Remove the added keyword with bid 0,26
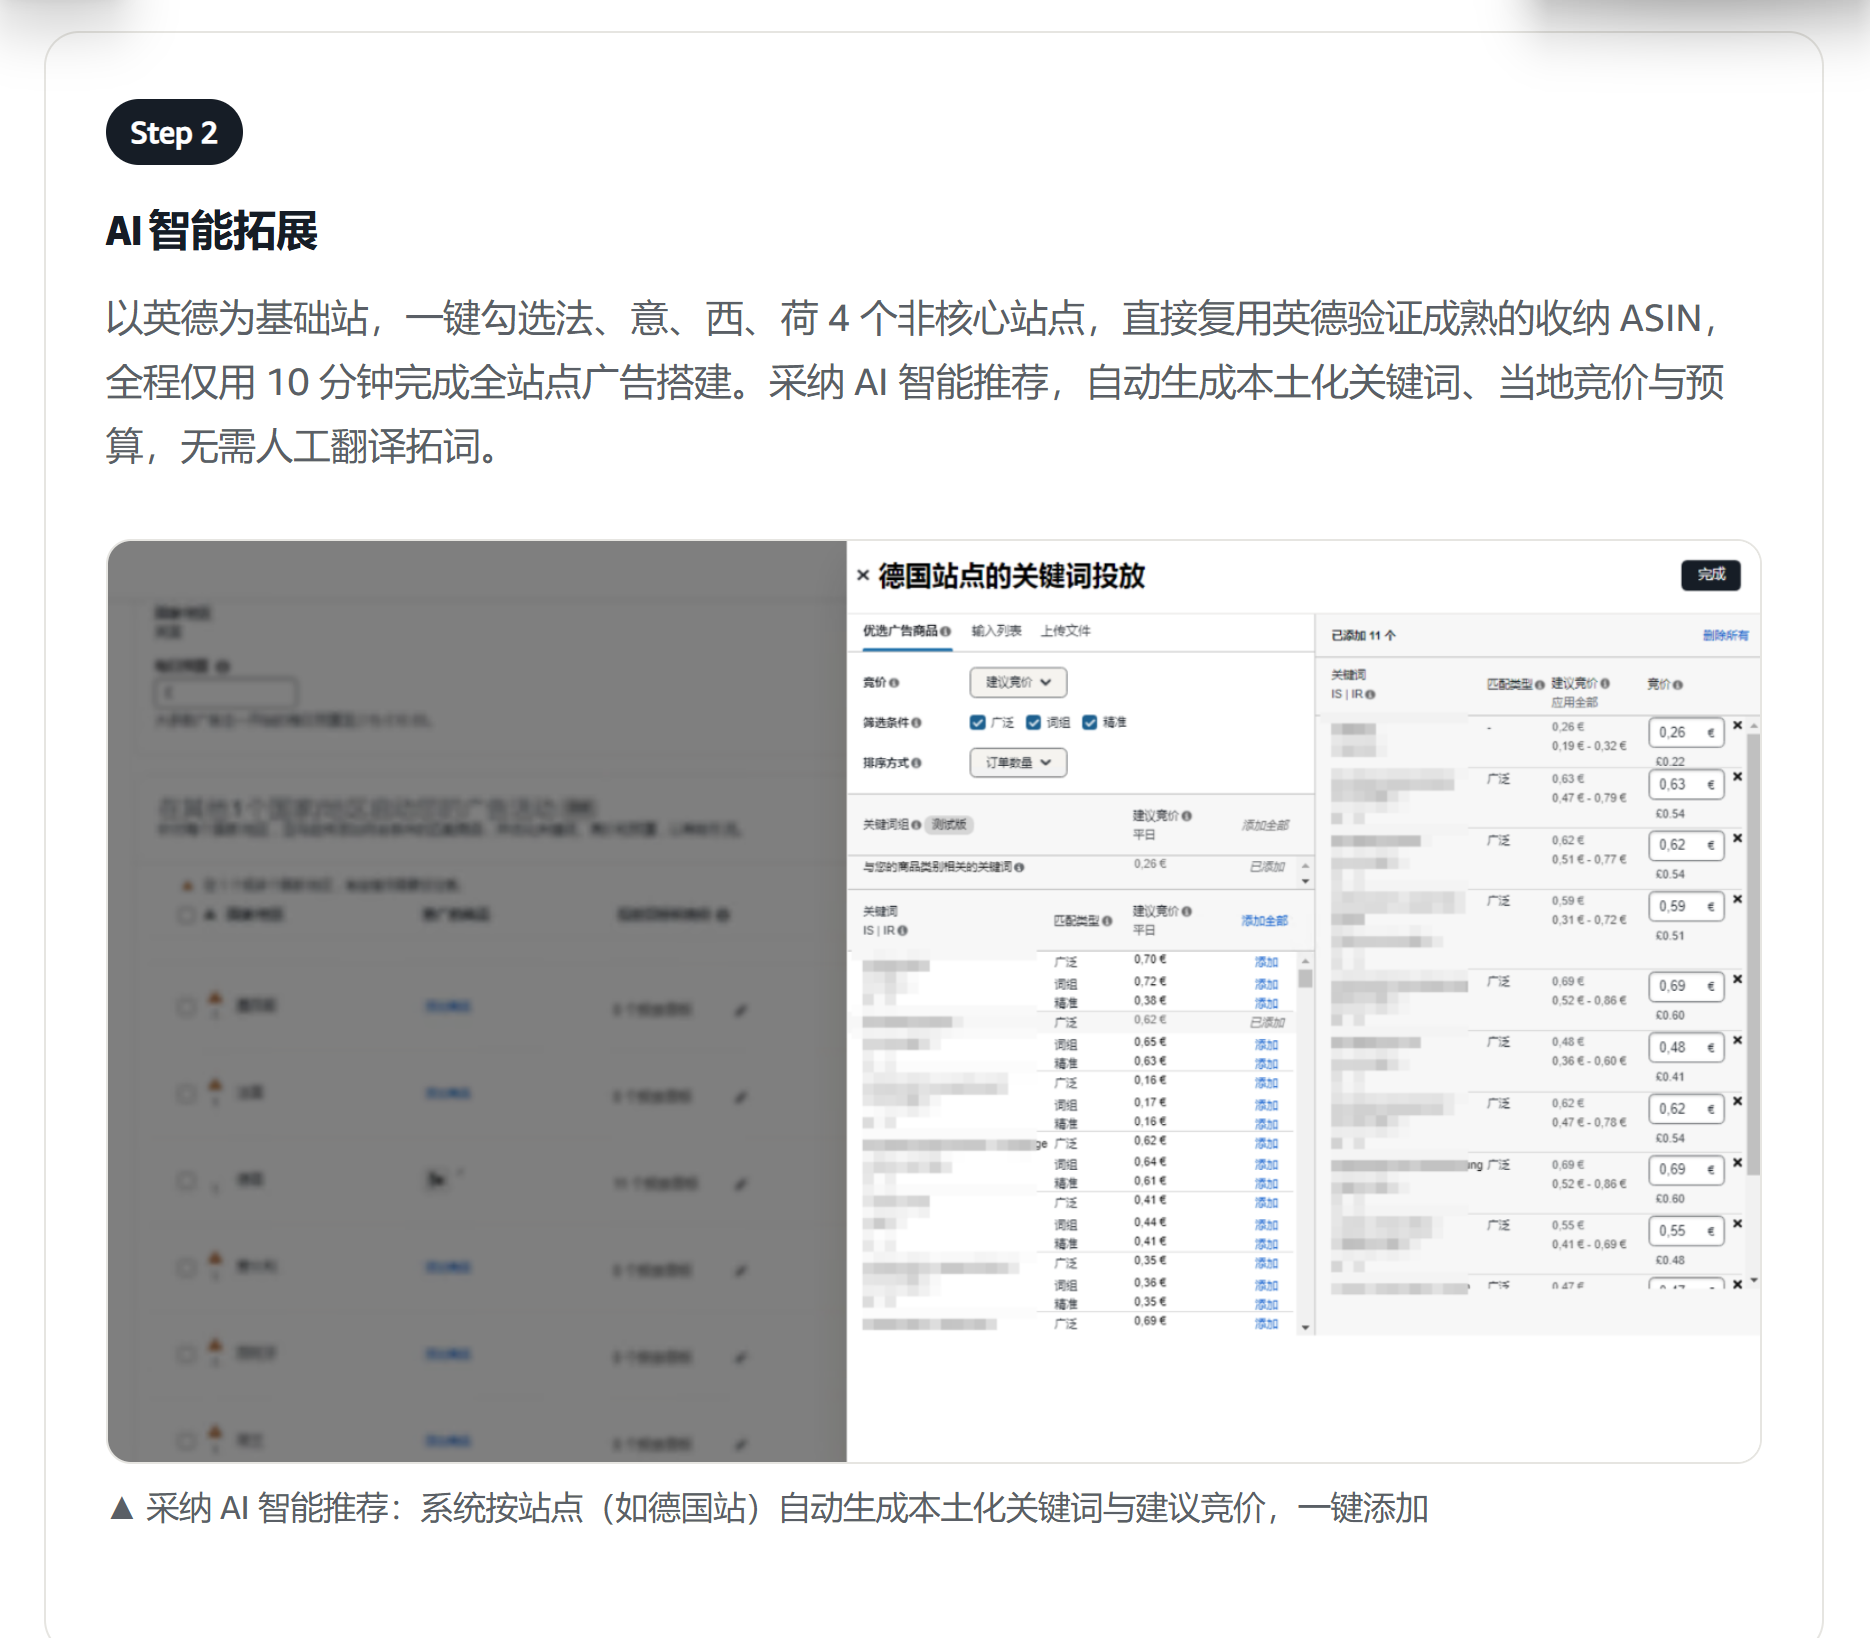Image resolution: width=1870 pixels, height=1638 pixels. click(x=1737, y=725)
